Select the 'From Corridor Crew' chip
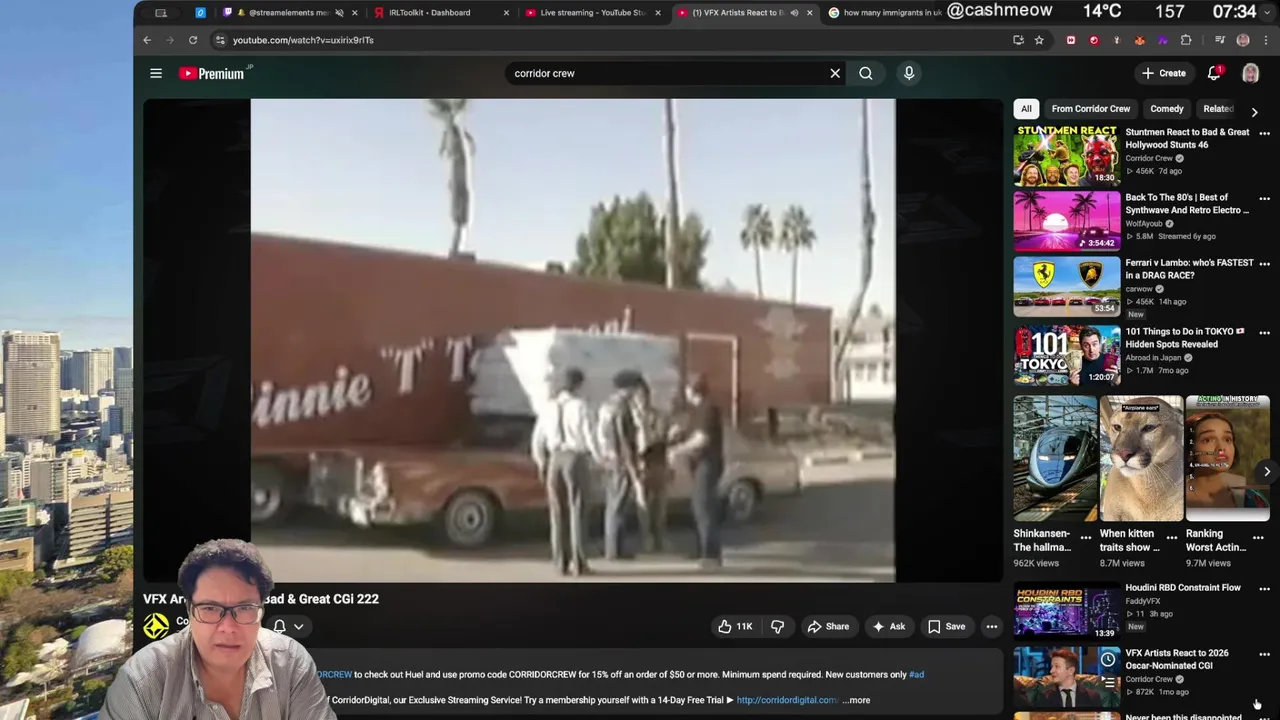1280x720 pixels. click(1090, 109)
